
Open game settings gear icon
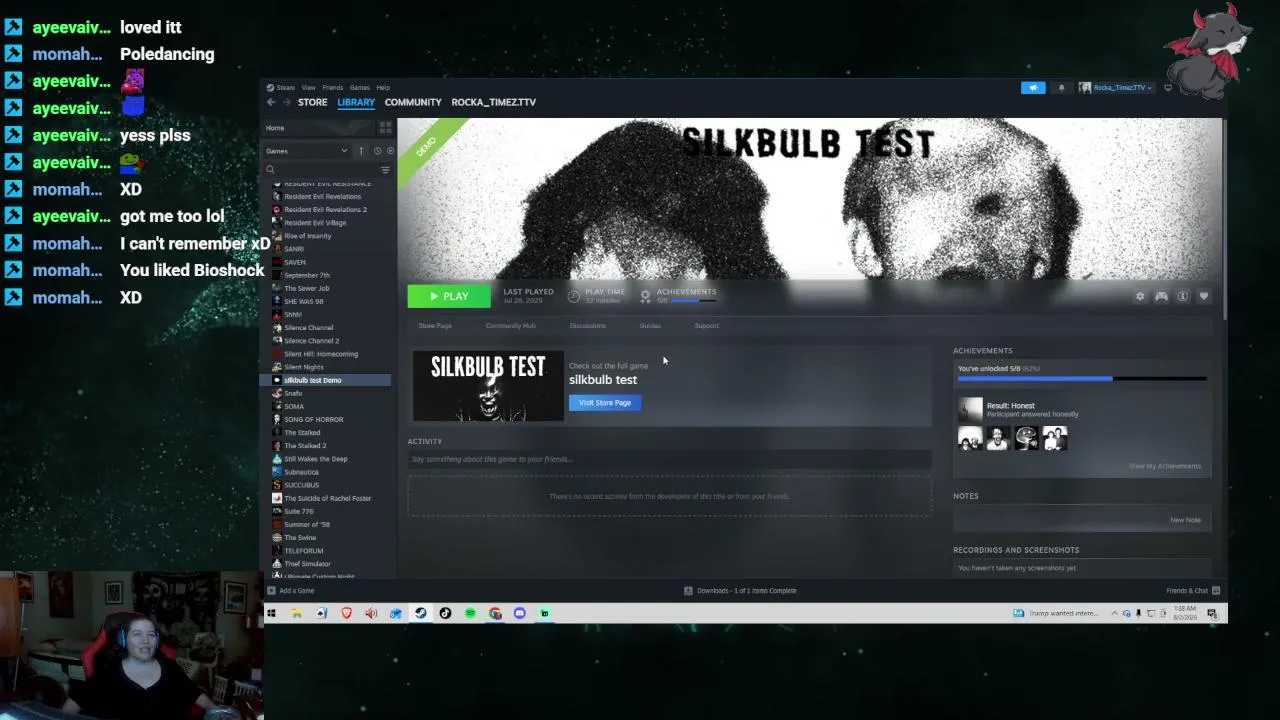(1140, 296)
